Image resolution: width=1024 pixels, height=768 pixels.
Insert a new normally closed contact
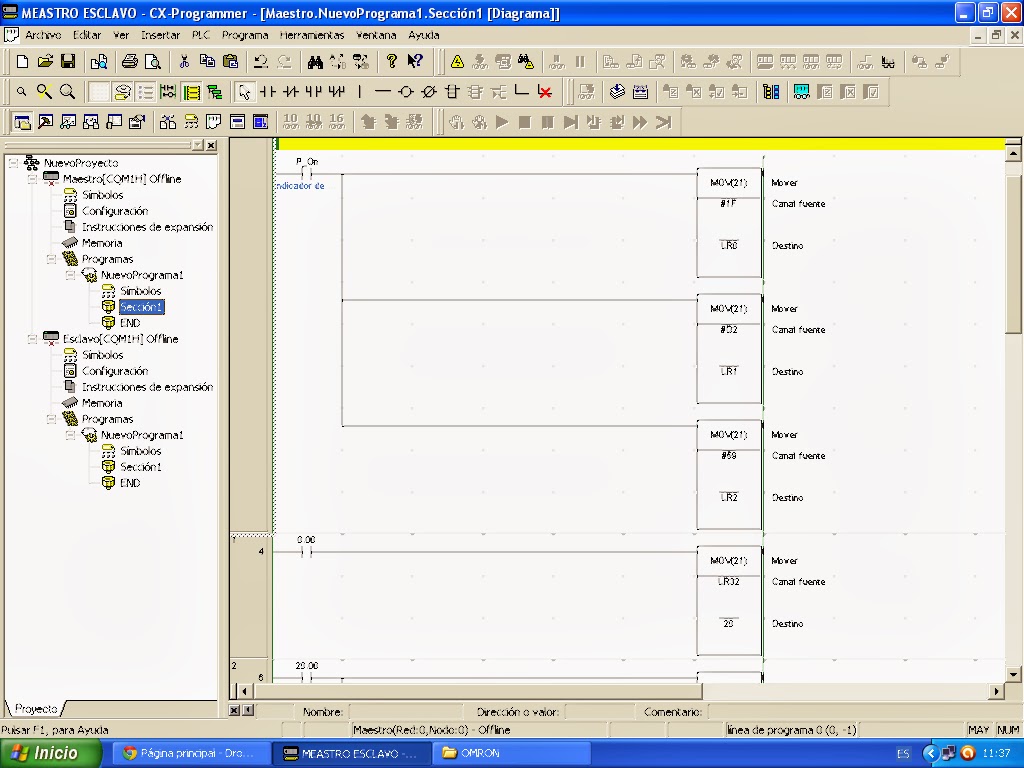(291, 92)
